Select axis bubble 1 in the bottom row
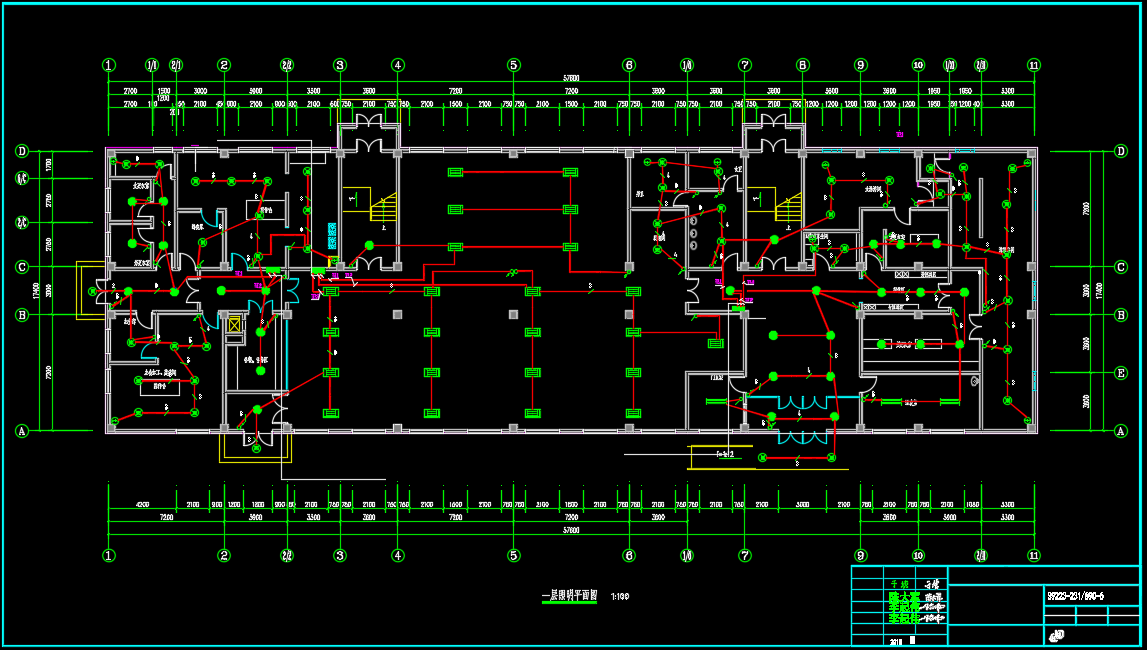The image size is (1147, 650). 109,556
